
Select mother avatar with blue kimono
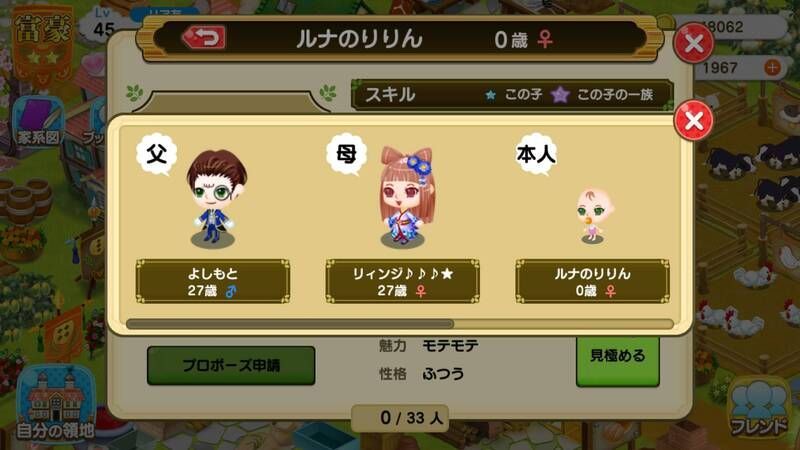(x=406, y=197)
